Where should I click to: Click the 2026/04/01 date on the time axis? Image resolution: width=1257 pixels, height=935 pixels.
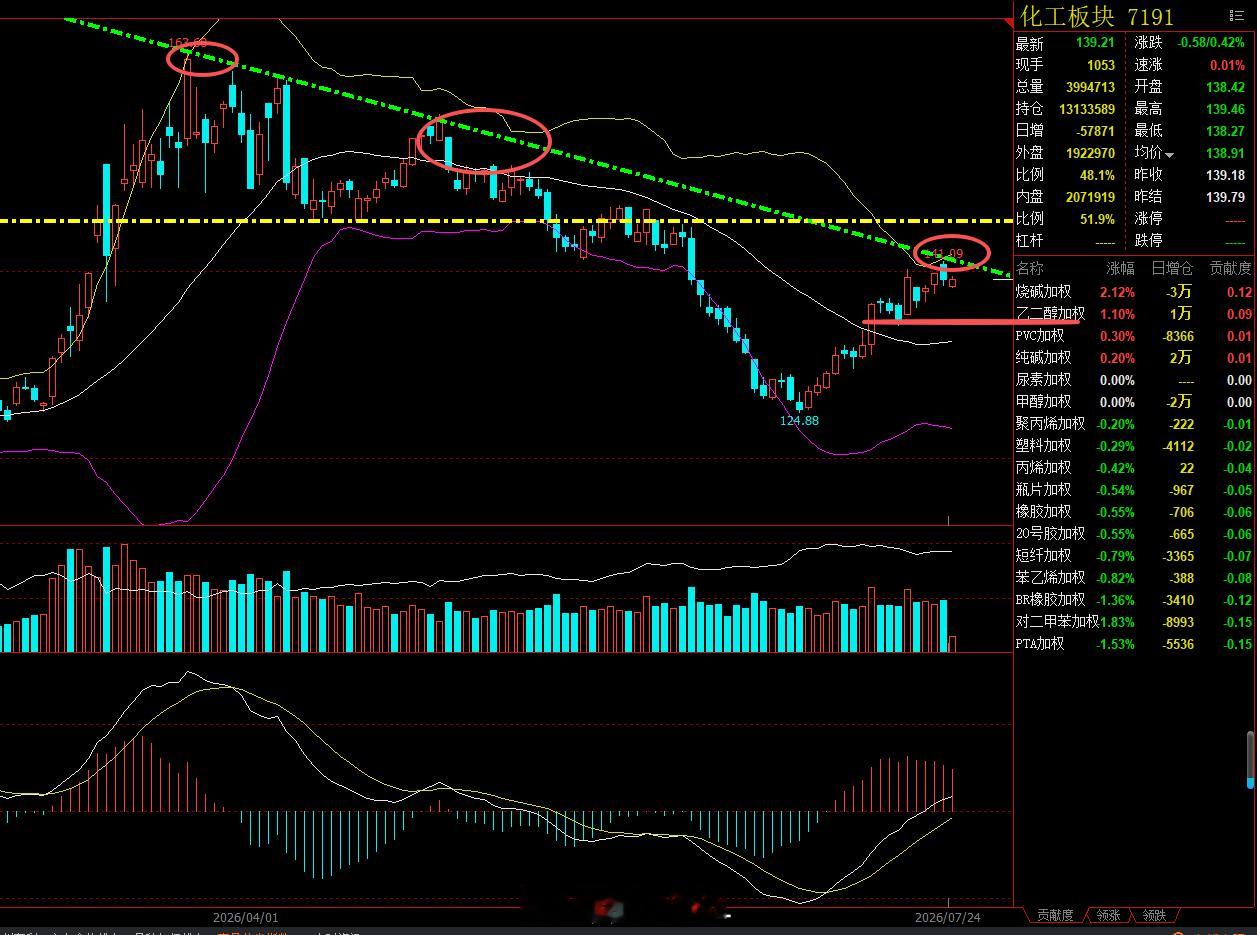(246, 917)
